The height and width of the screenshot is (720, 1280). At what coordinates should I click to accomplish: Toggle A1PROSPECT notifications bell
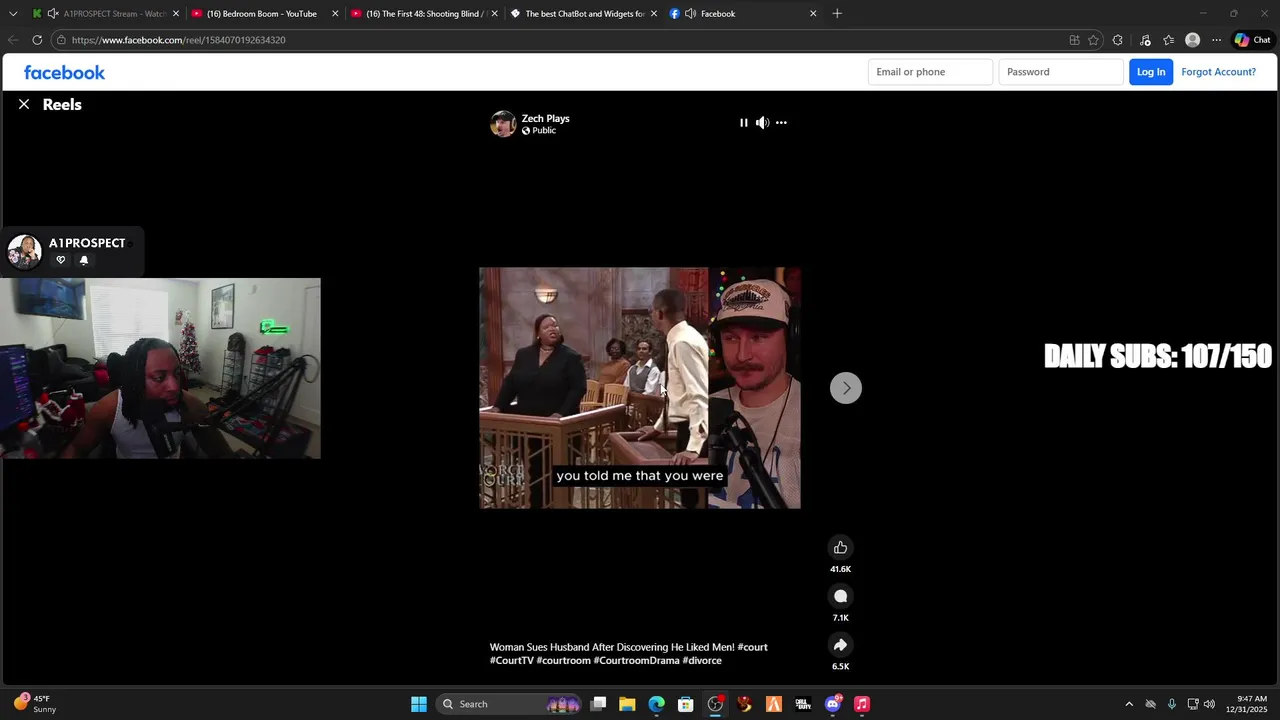[x=84, y=260]
